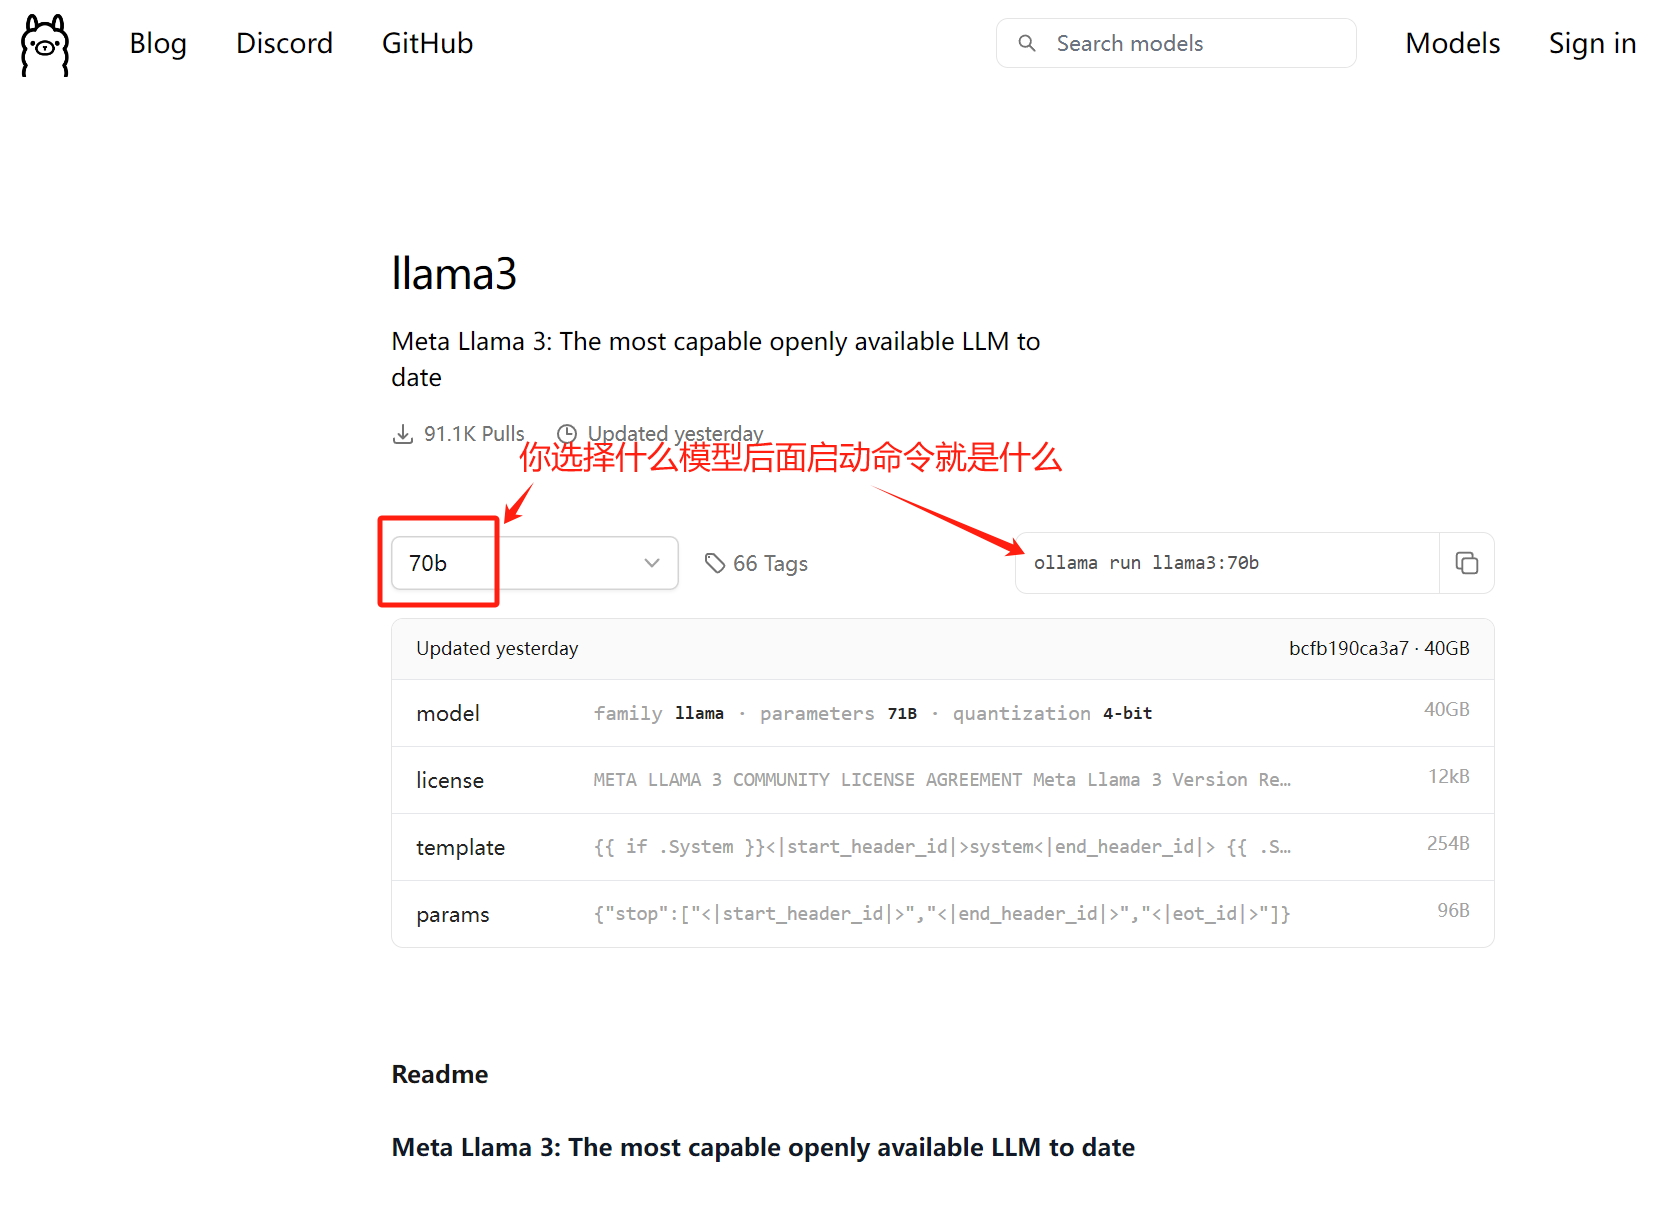
Task: Go to the GitHub page
Action: pos(427,43)
